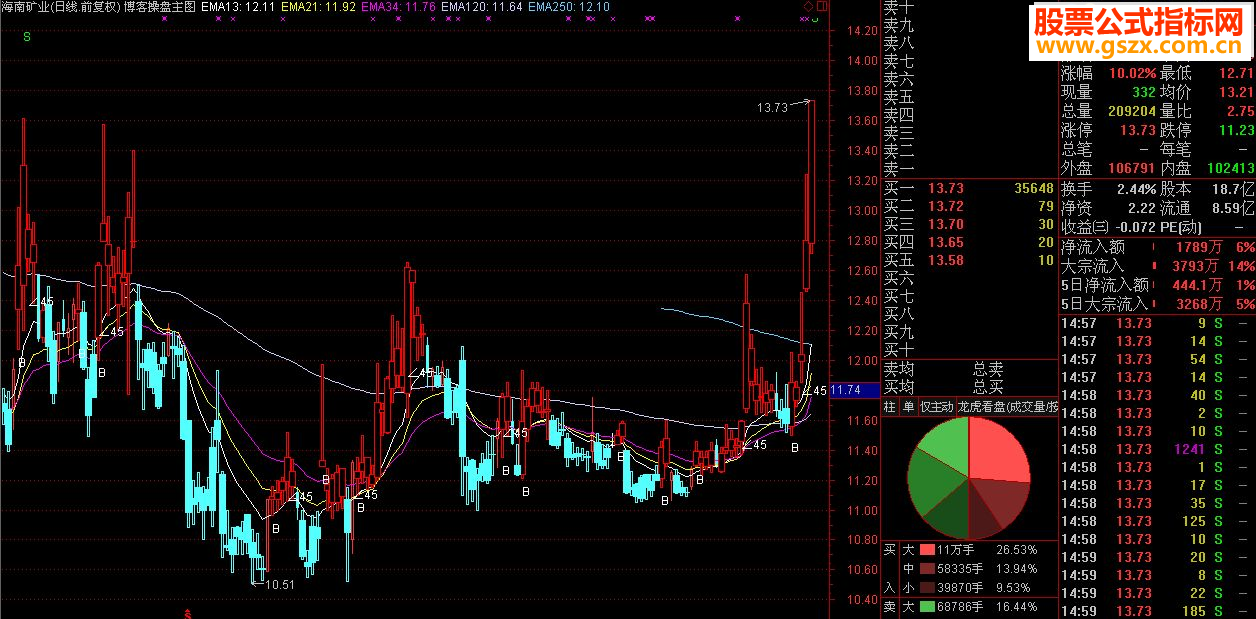Click the 跌停 11.23 value
This screenshot has height=619, width=1256.
pos(1236,130)
